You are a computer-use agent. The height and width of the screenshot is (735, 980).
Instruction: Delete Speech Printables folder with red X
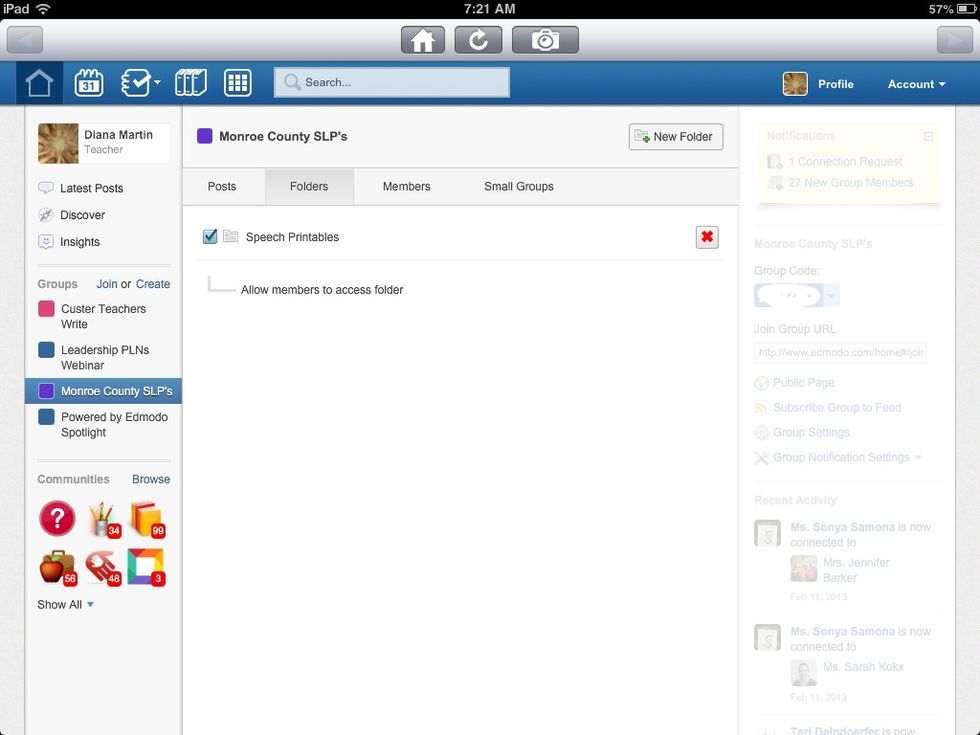point(707,237)
